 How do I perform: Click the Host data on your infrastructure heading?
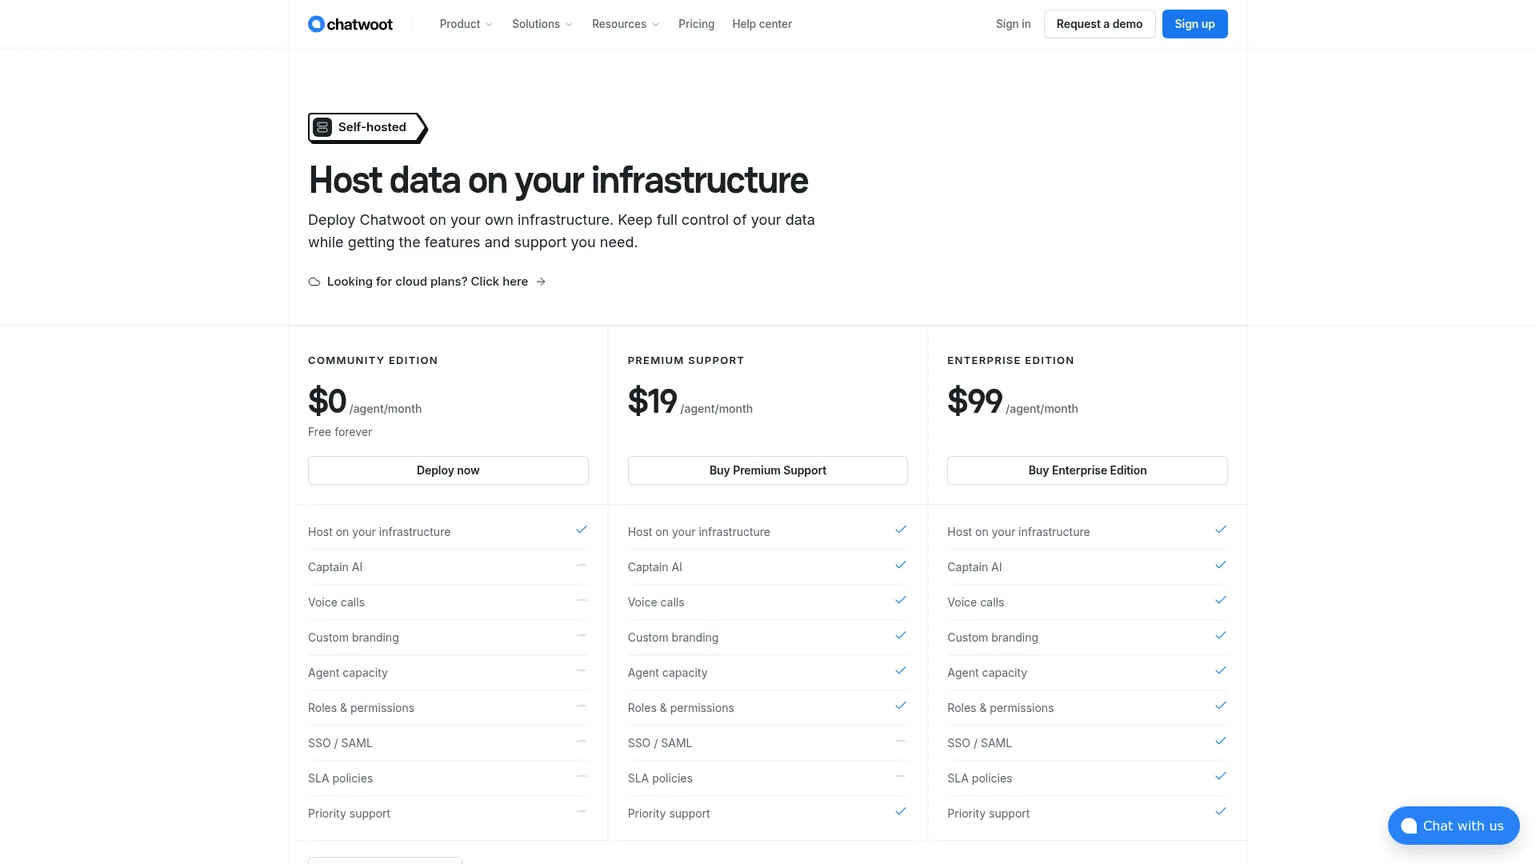click(x=558, y=180)
